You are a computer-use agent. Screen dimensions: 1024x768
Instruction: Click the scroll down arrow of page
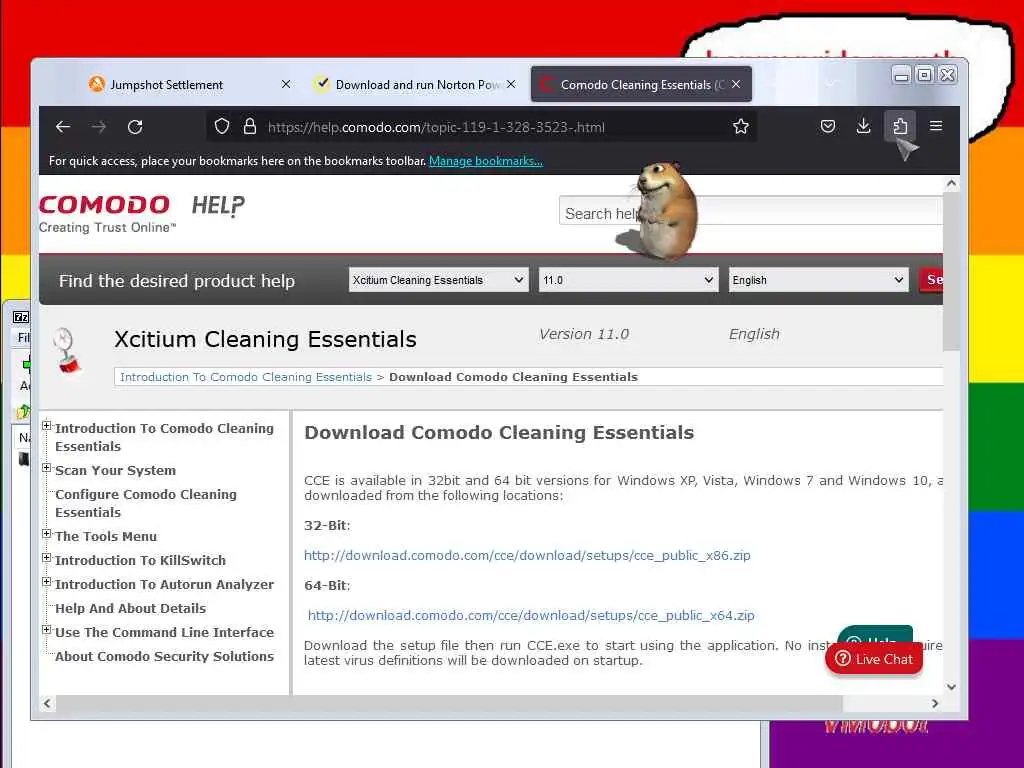(952, 687)
